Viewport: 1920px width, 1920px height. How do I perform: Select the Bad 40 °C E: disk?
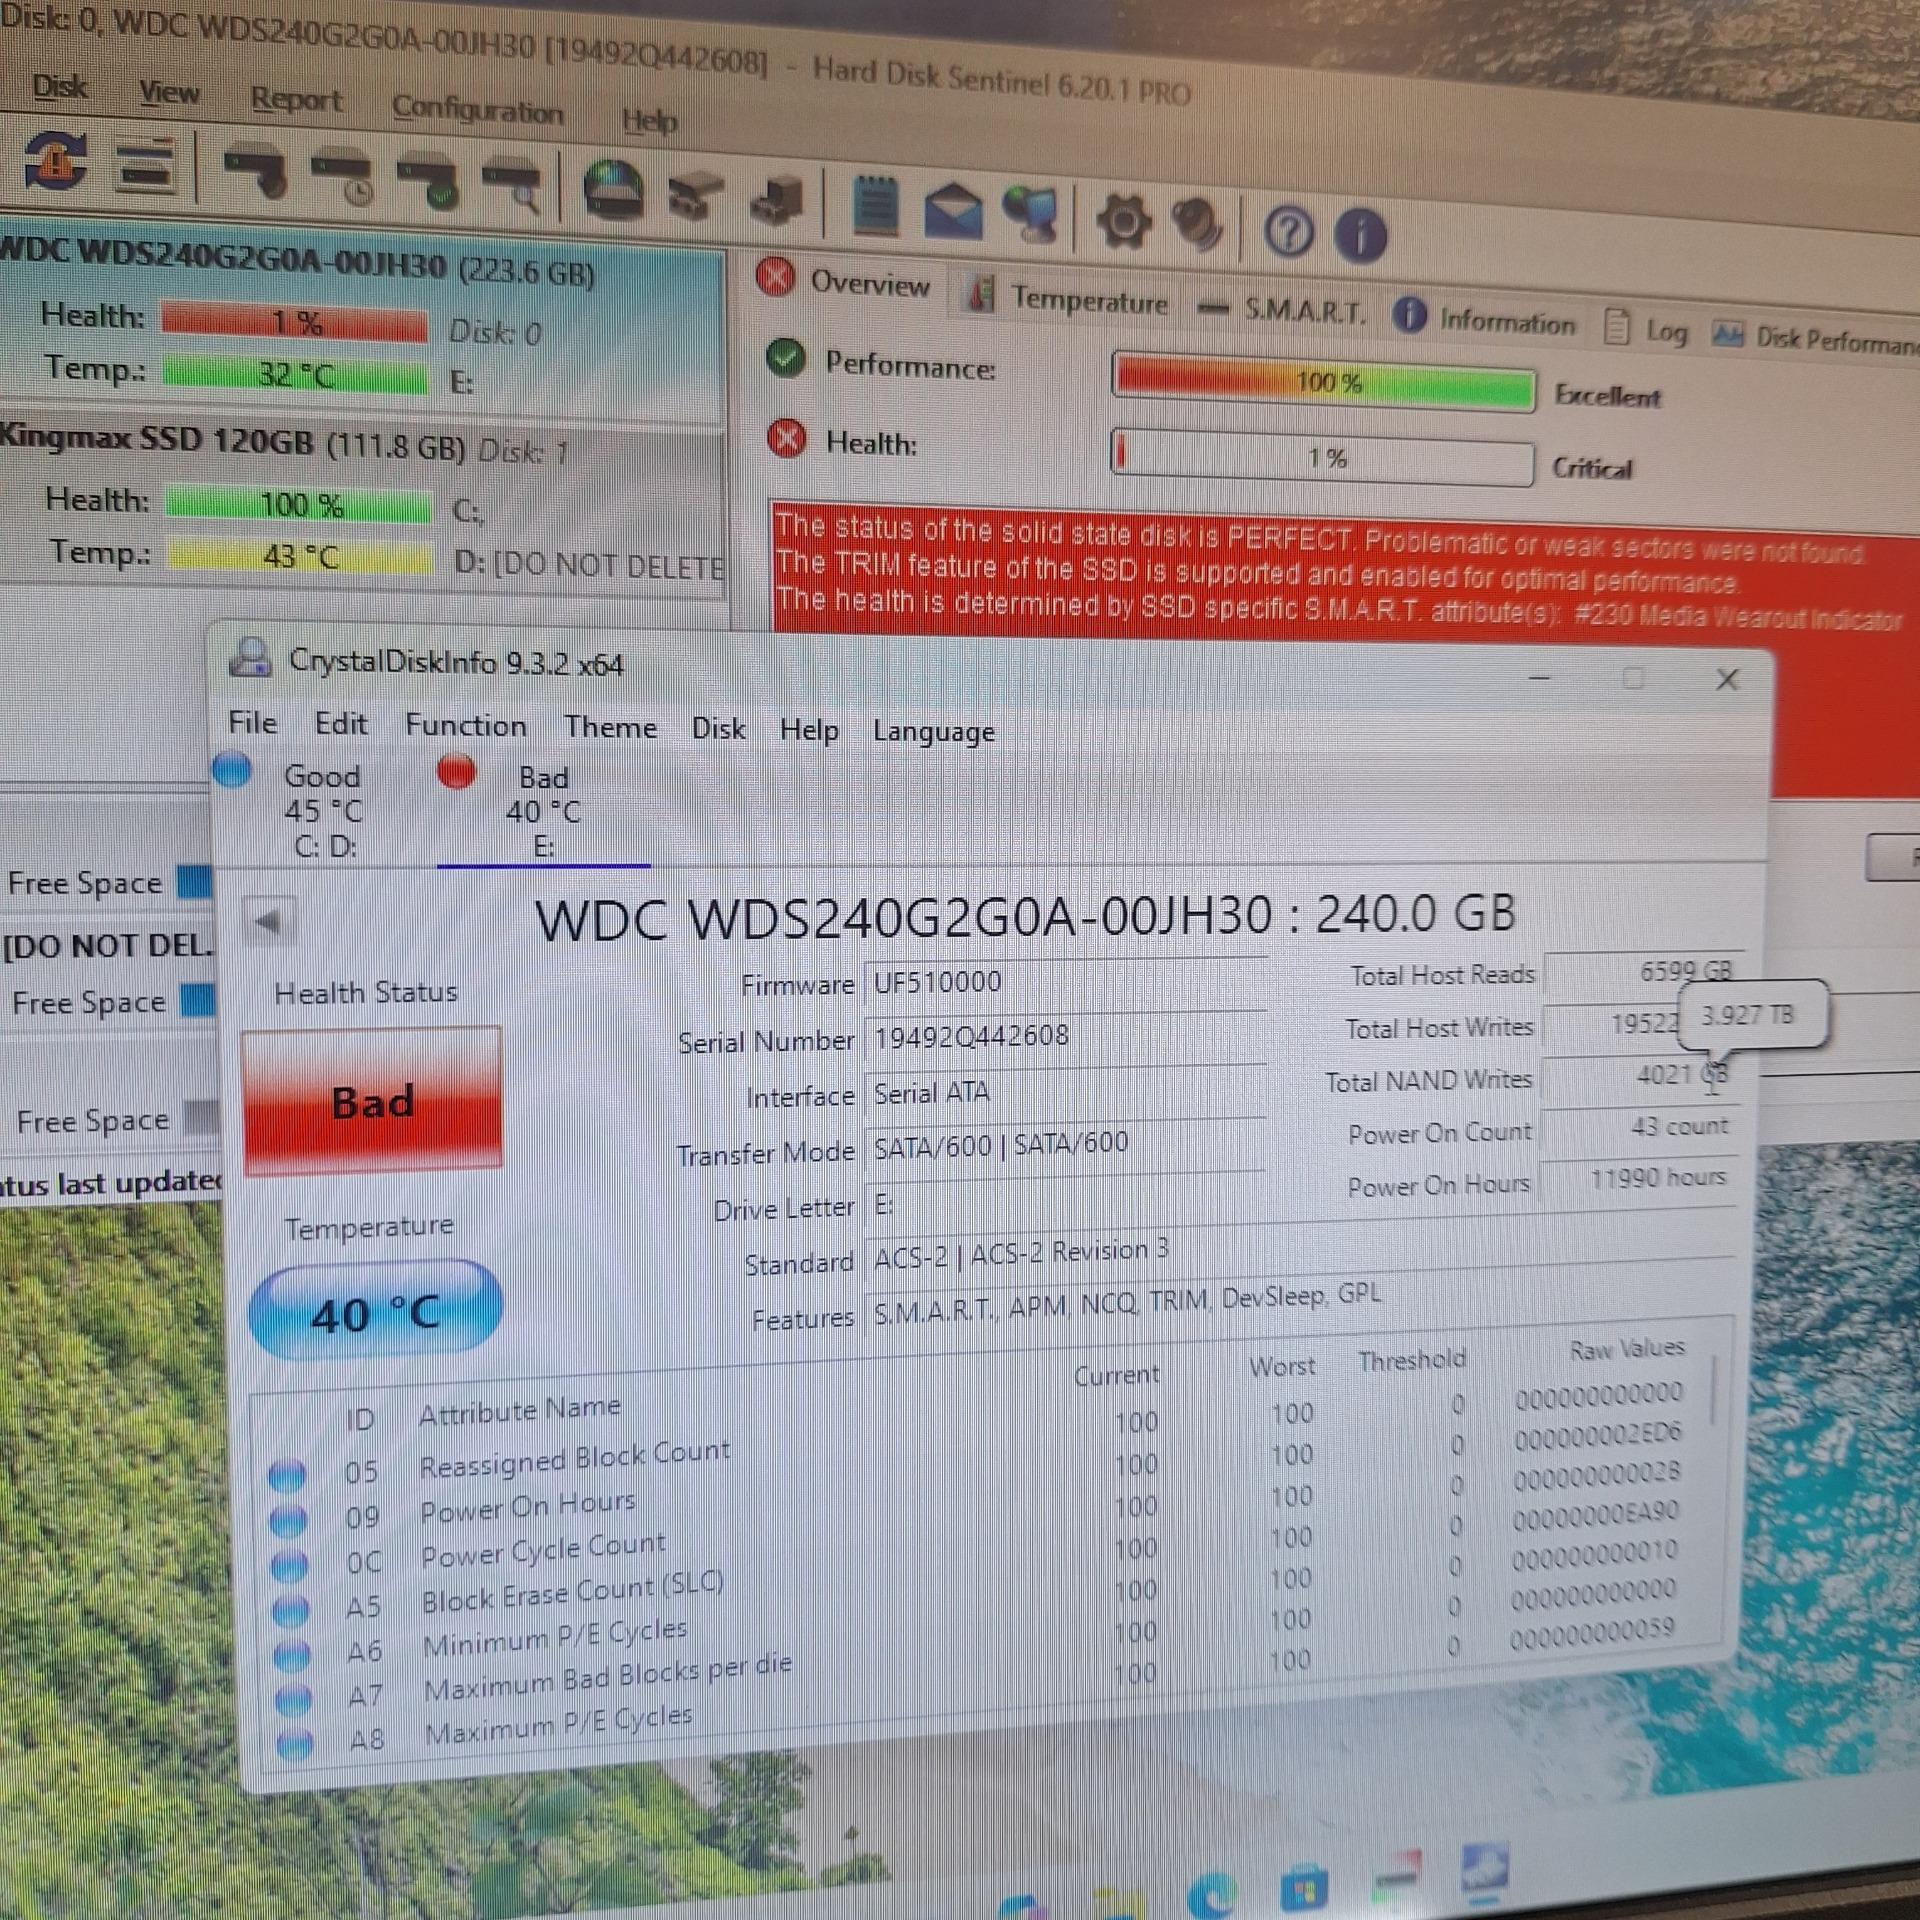pyautogui.click(x=543, y=812)
